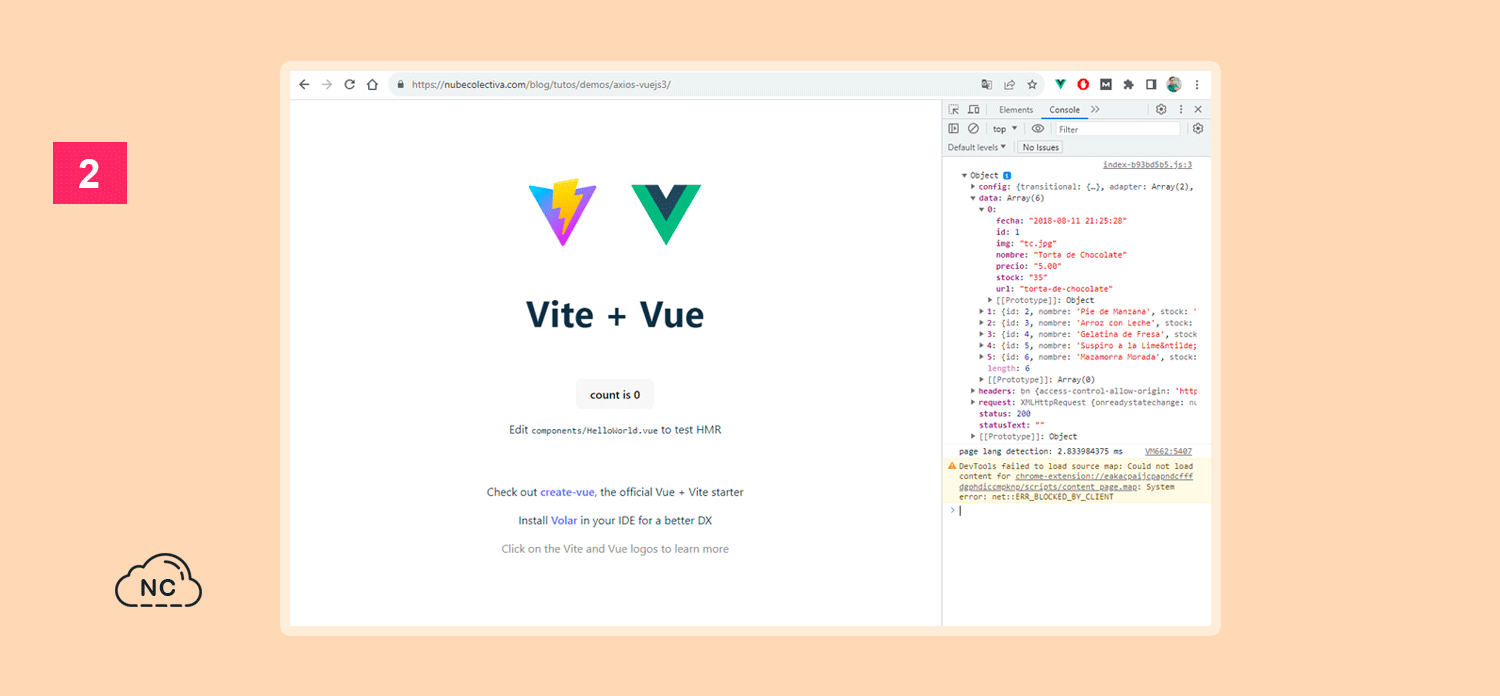Open the red ad blocker extension
Viewport: 1500px width, 696px height.
pos(1083,85)
